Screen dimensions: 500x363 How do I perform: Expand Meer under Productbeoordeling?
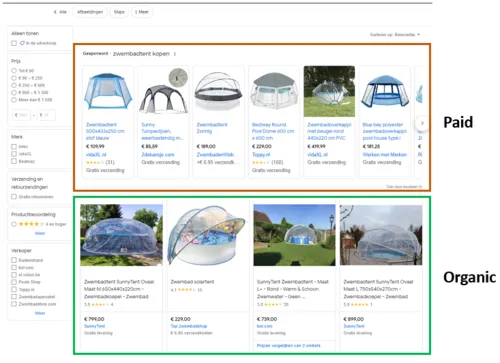pos(40,233)
